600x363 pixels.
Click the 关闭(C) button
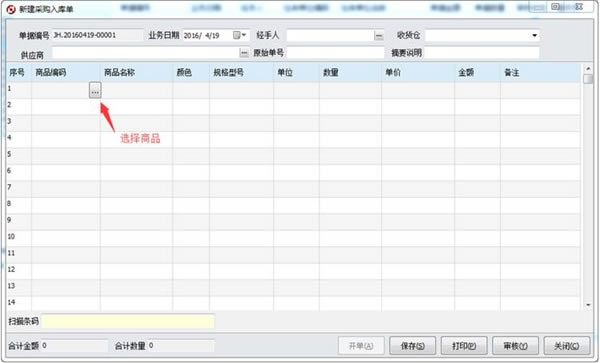pyautogui.click(x=567, y=346)
